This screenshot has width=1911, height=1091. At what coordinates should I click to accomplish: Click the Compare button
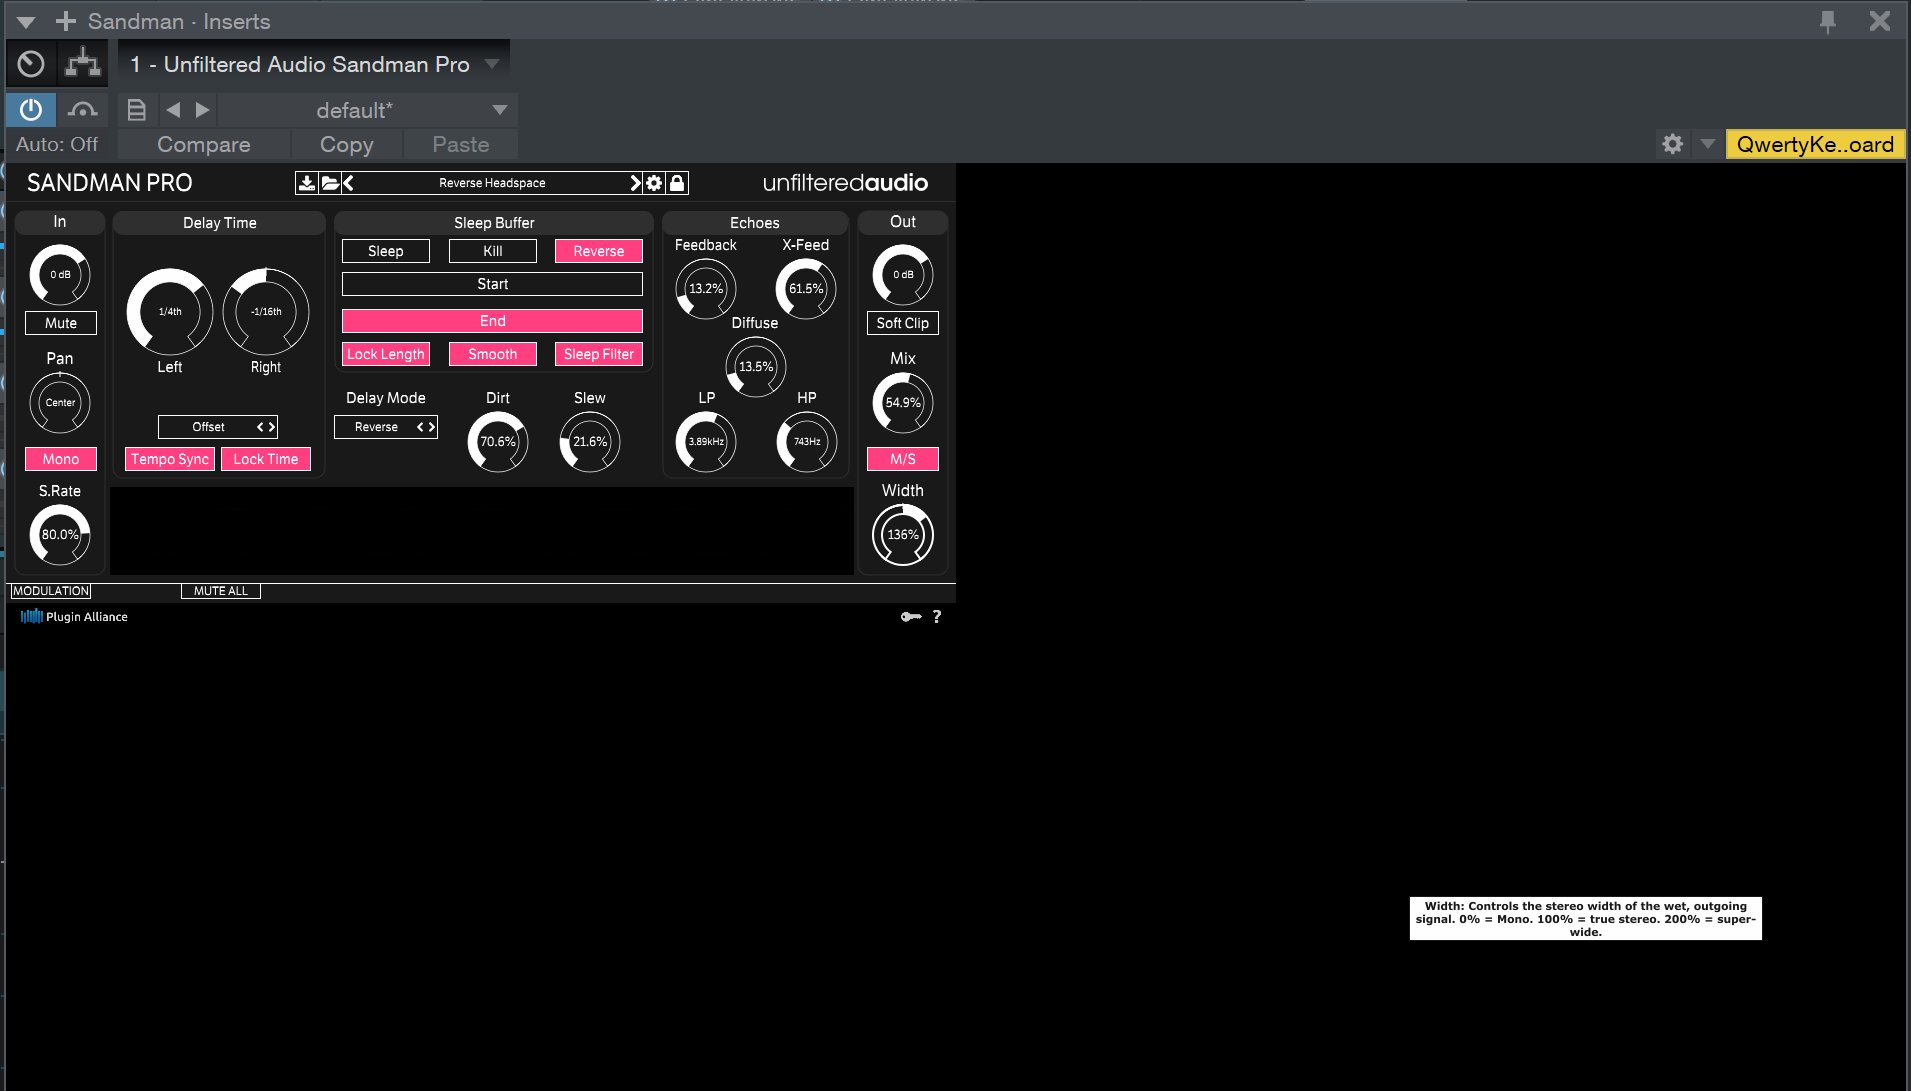coord(204,144)
